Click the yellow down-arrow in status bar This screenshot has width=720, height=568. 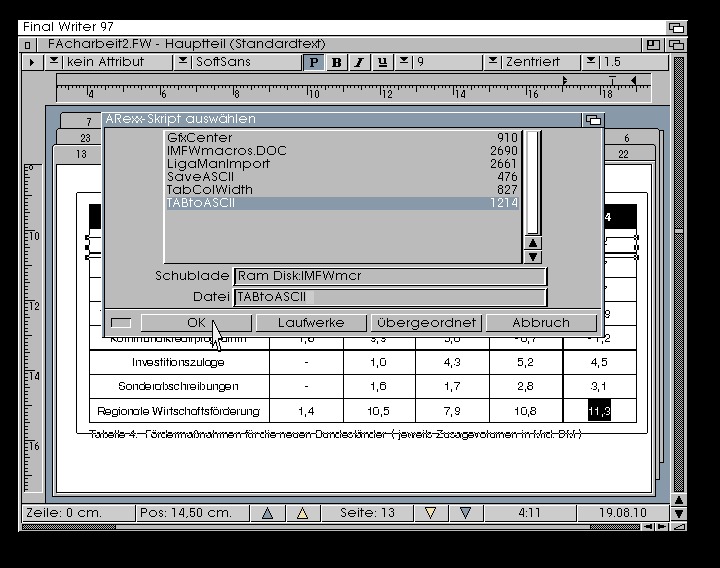point(431,513)
